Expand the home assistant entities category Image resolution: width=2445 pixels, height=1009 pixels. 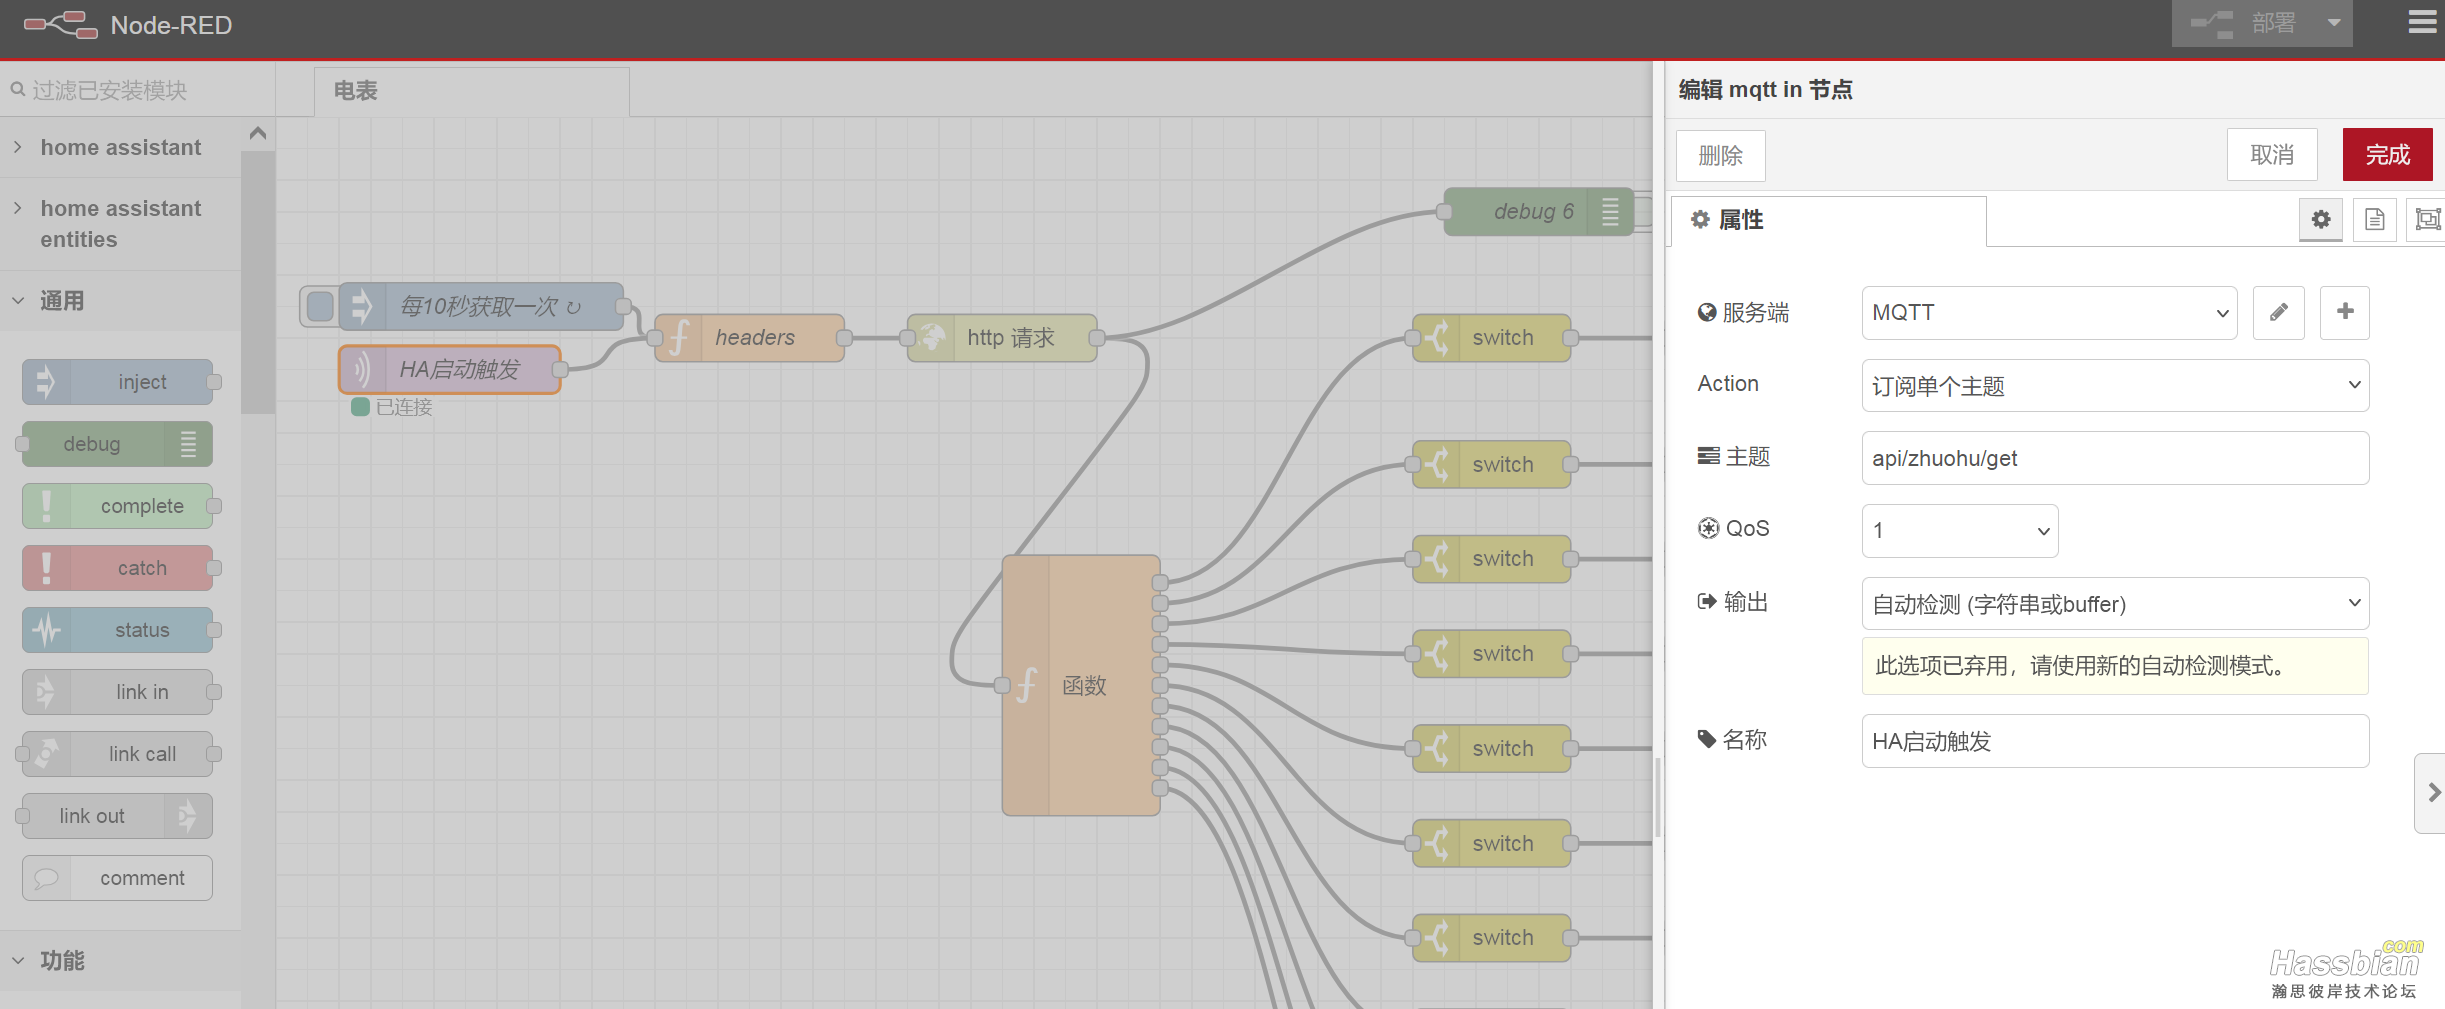click(120, 224)
